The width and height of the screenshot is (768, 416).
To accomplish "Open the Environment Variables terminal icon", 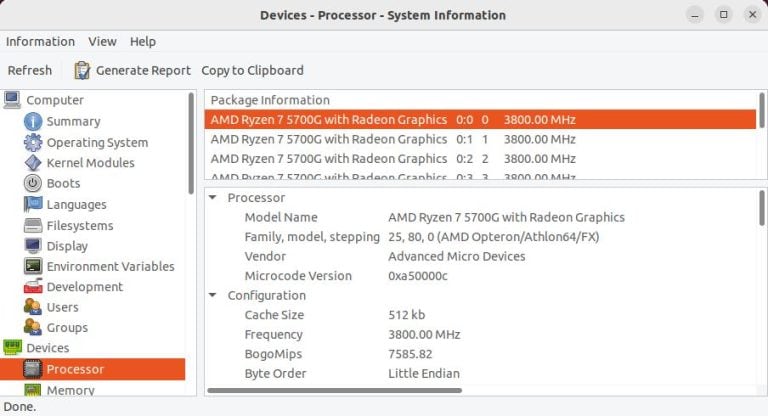I will coord(33,266).
